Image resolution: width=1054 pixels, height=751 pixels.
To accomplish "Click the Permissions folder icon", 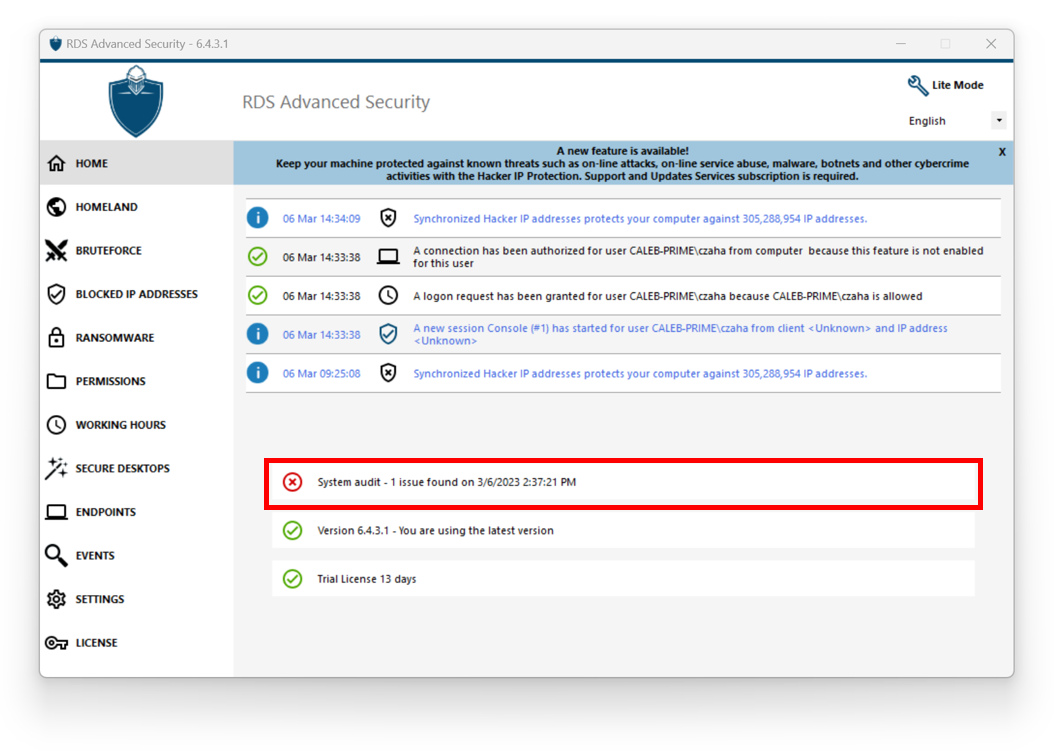I will (x=56, y=381).
